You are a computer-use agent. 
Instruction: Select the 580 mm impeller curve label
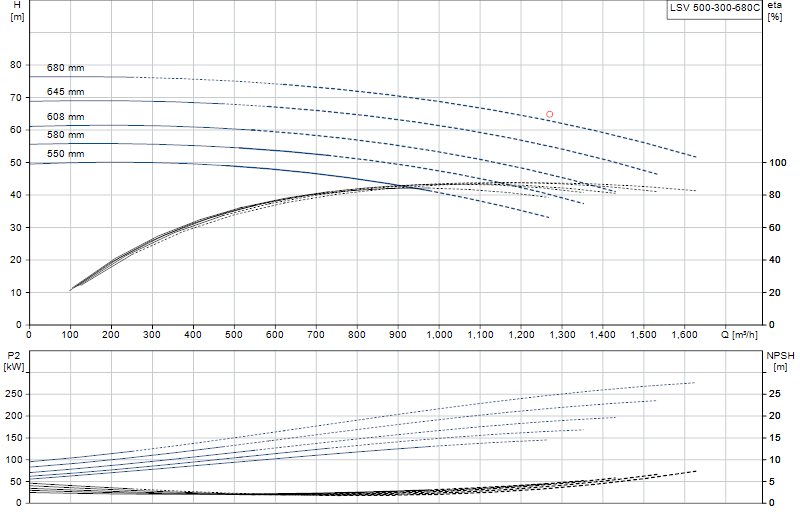point(65,135)
